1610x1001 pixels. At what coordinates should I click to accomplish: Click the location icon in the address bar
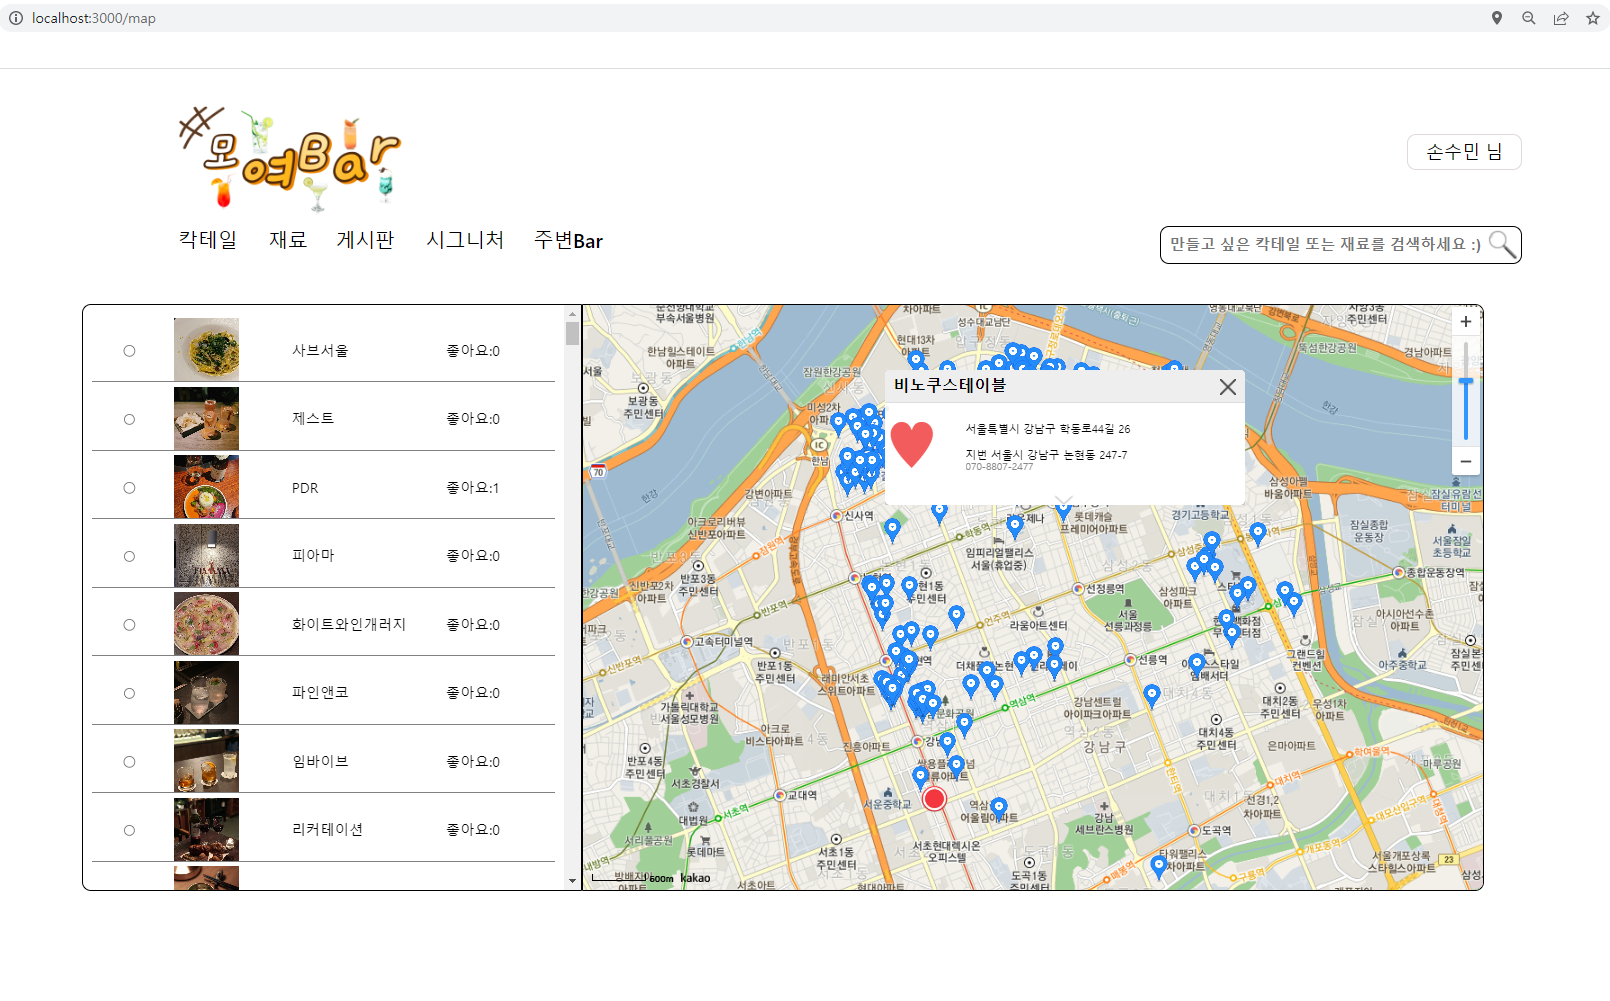1496,17
